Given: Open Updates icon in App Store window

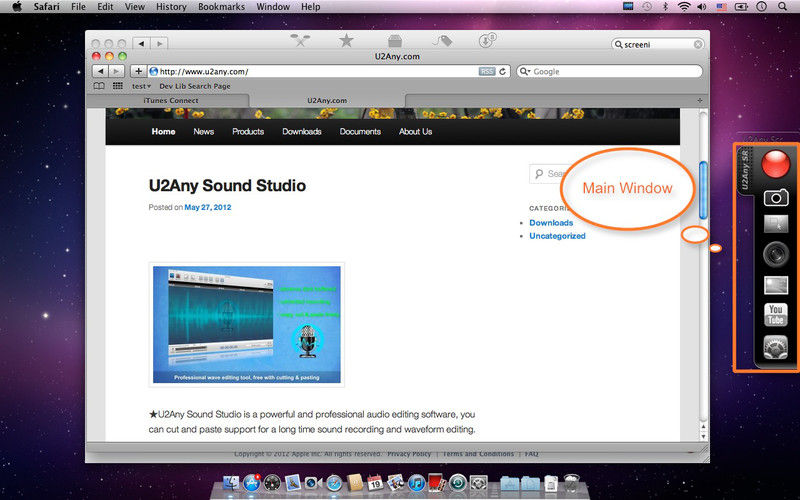Looking at the screenshot, I should [487, 40].
